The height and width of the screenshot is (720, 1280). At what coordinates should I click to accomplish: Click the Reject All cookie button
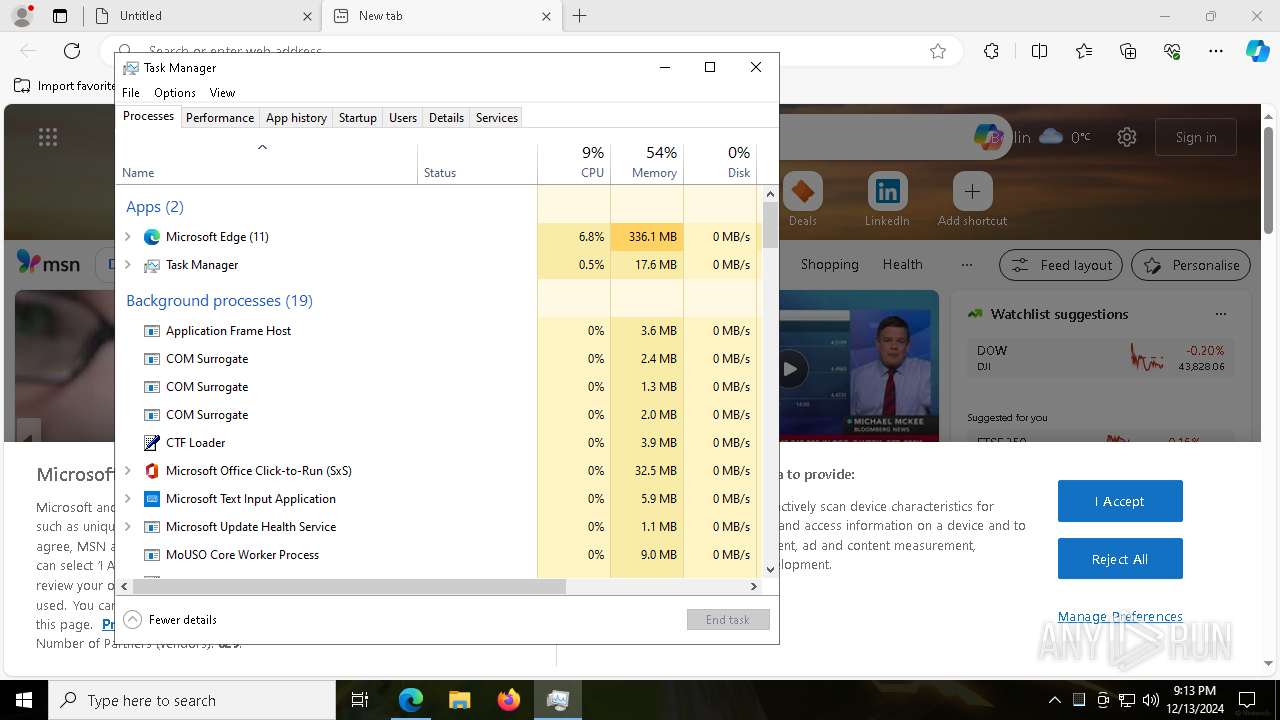tap(1120, 559)
